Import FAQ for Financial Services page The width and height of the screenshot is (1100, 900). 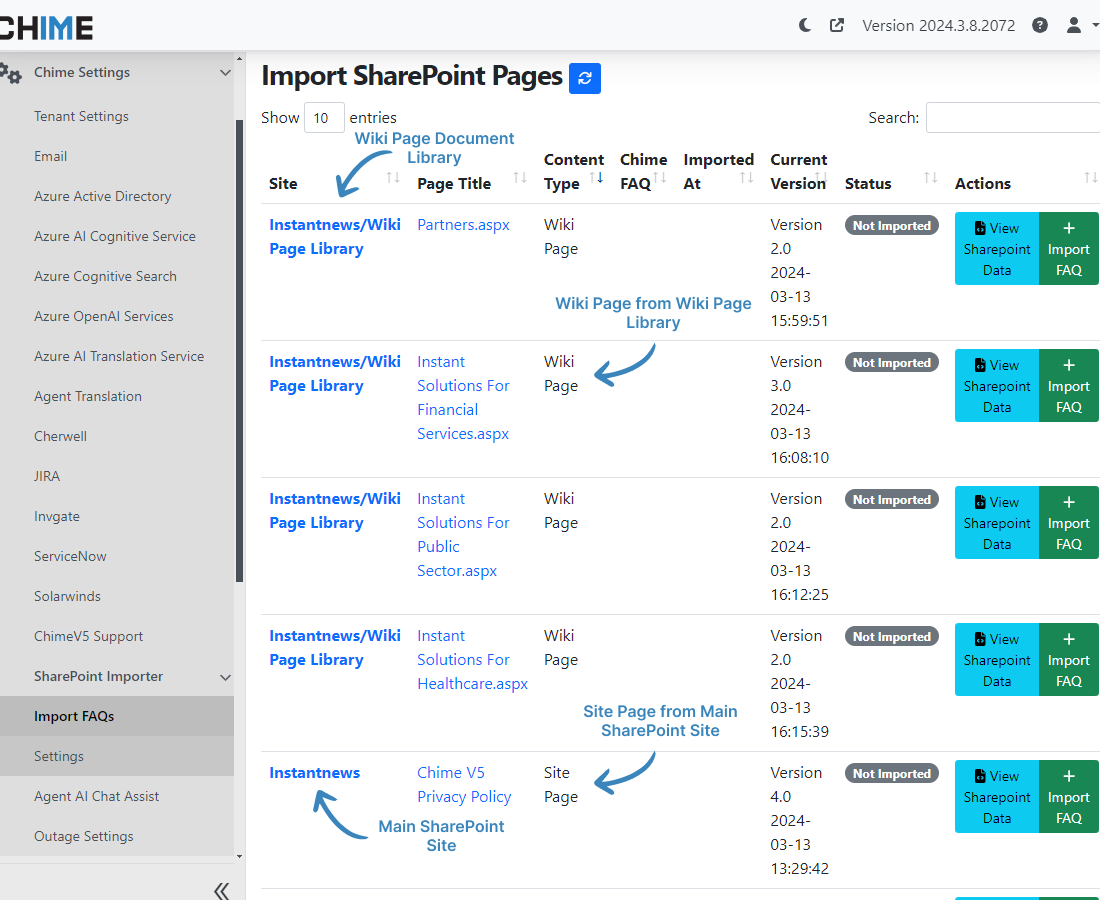tap(1068, 385)
